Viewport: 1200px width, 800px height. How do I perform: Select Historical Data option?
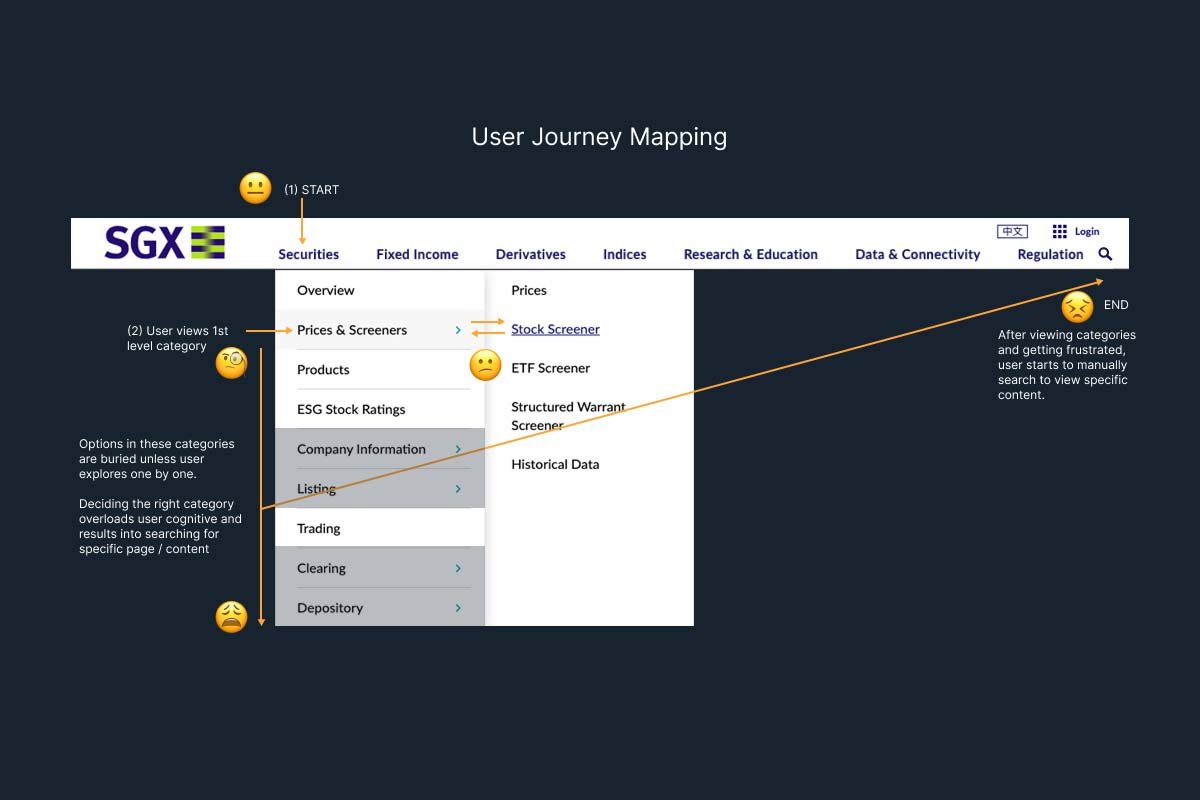point(555,464)
